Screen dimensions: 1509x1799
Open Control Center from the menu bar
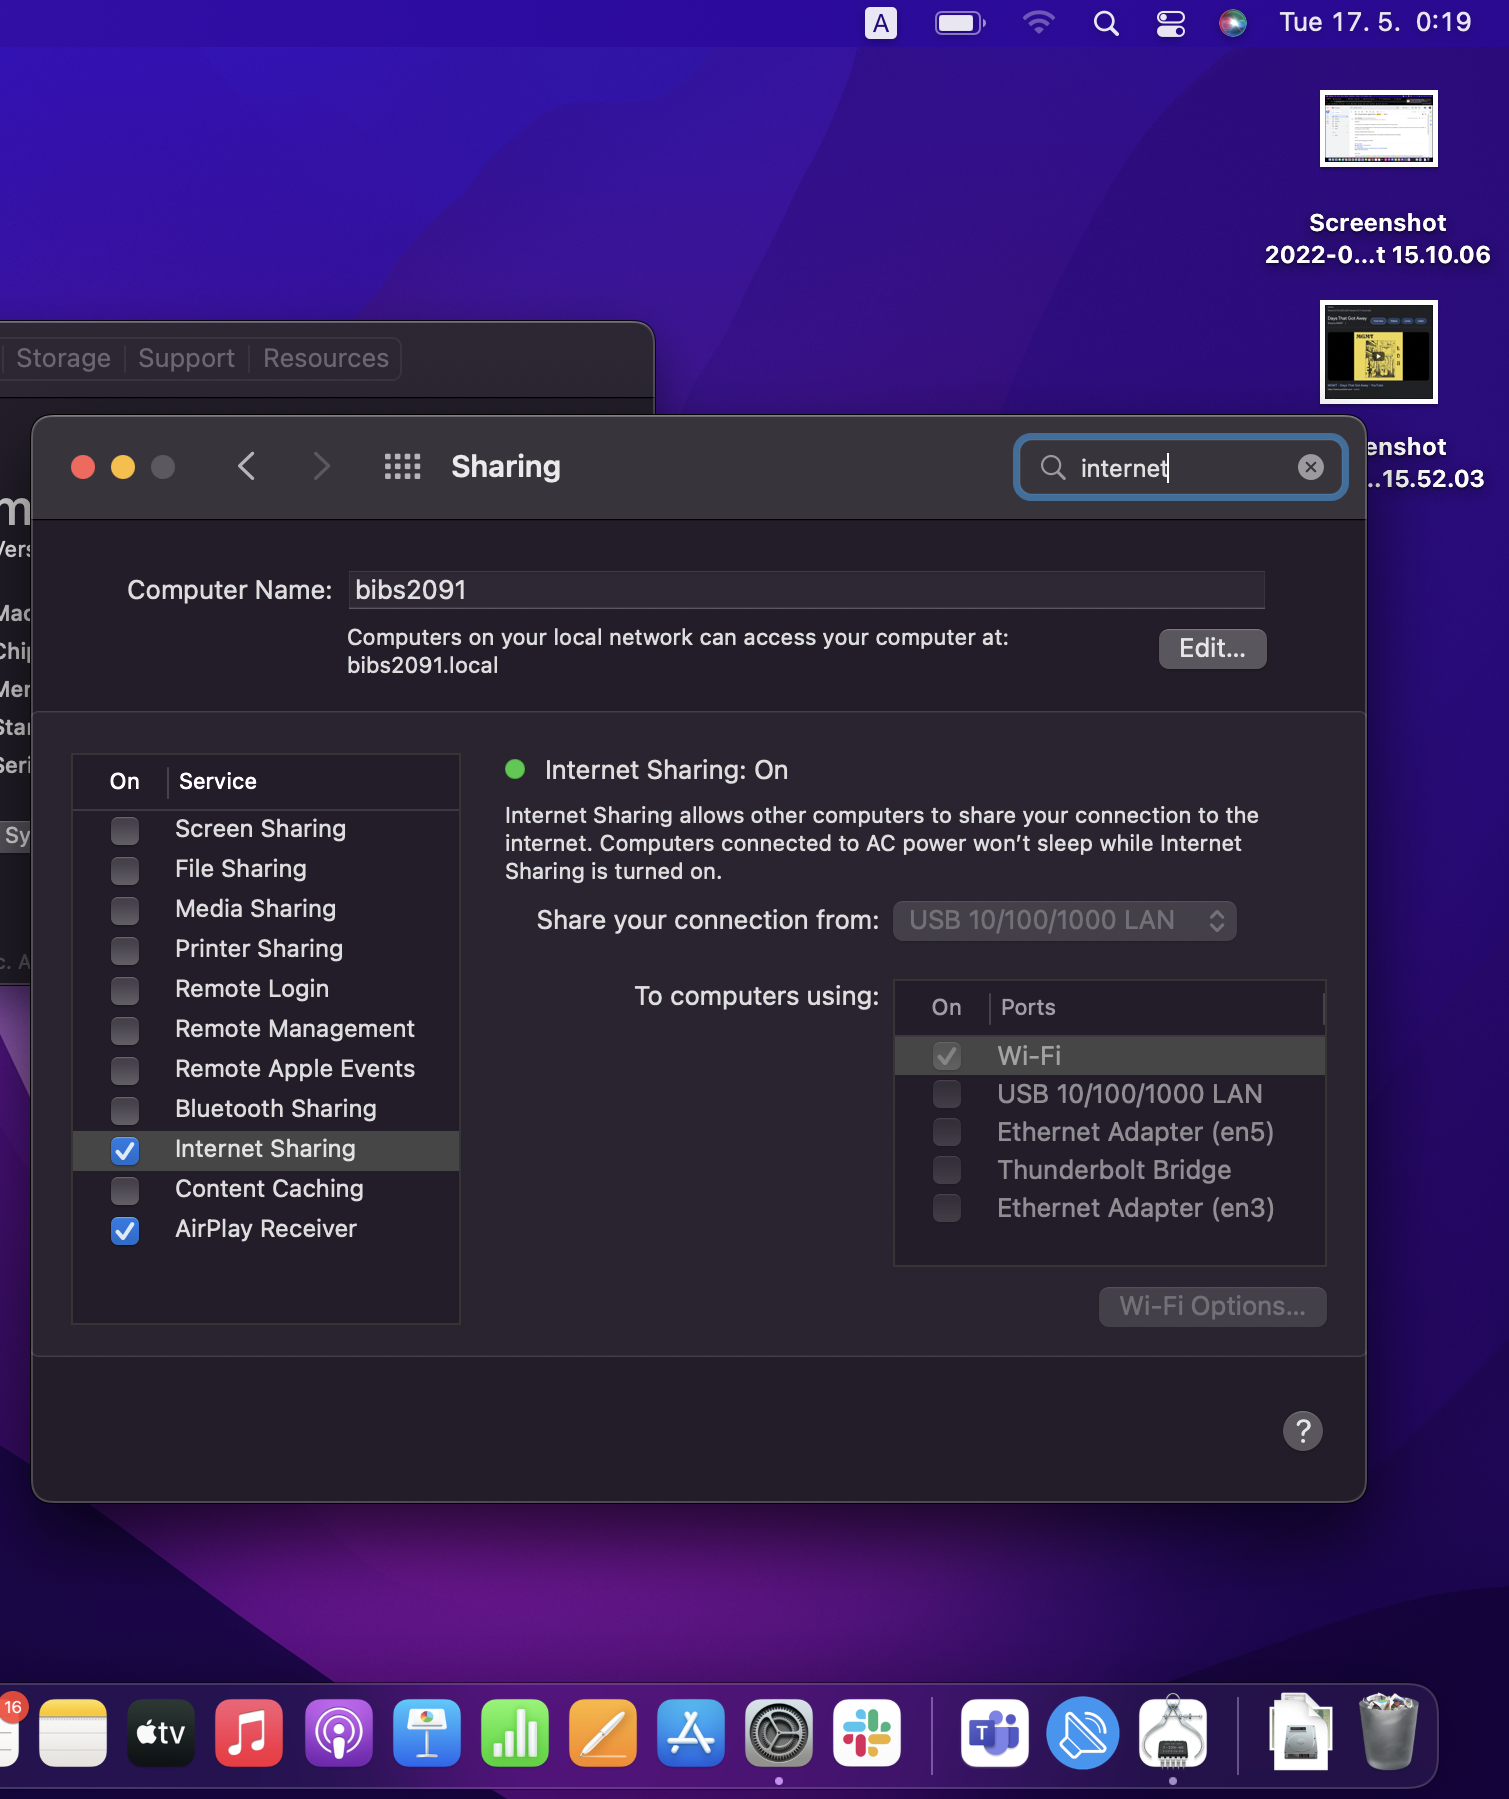1170,23
